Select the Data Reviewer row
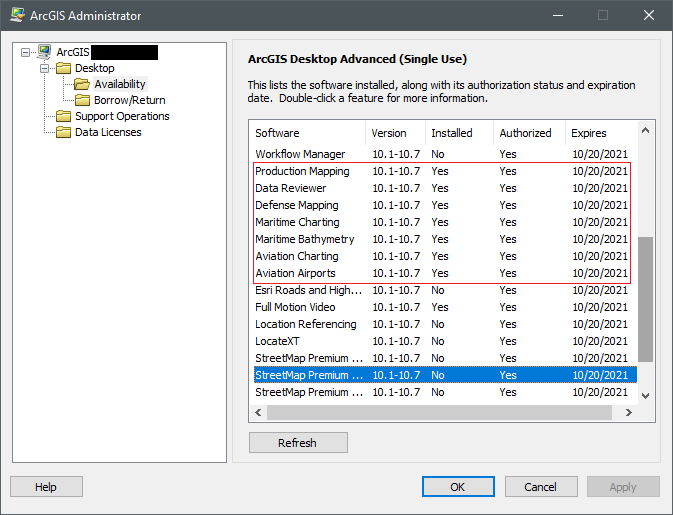 point(443,188)
